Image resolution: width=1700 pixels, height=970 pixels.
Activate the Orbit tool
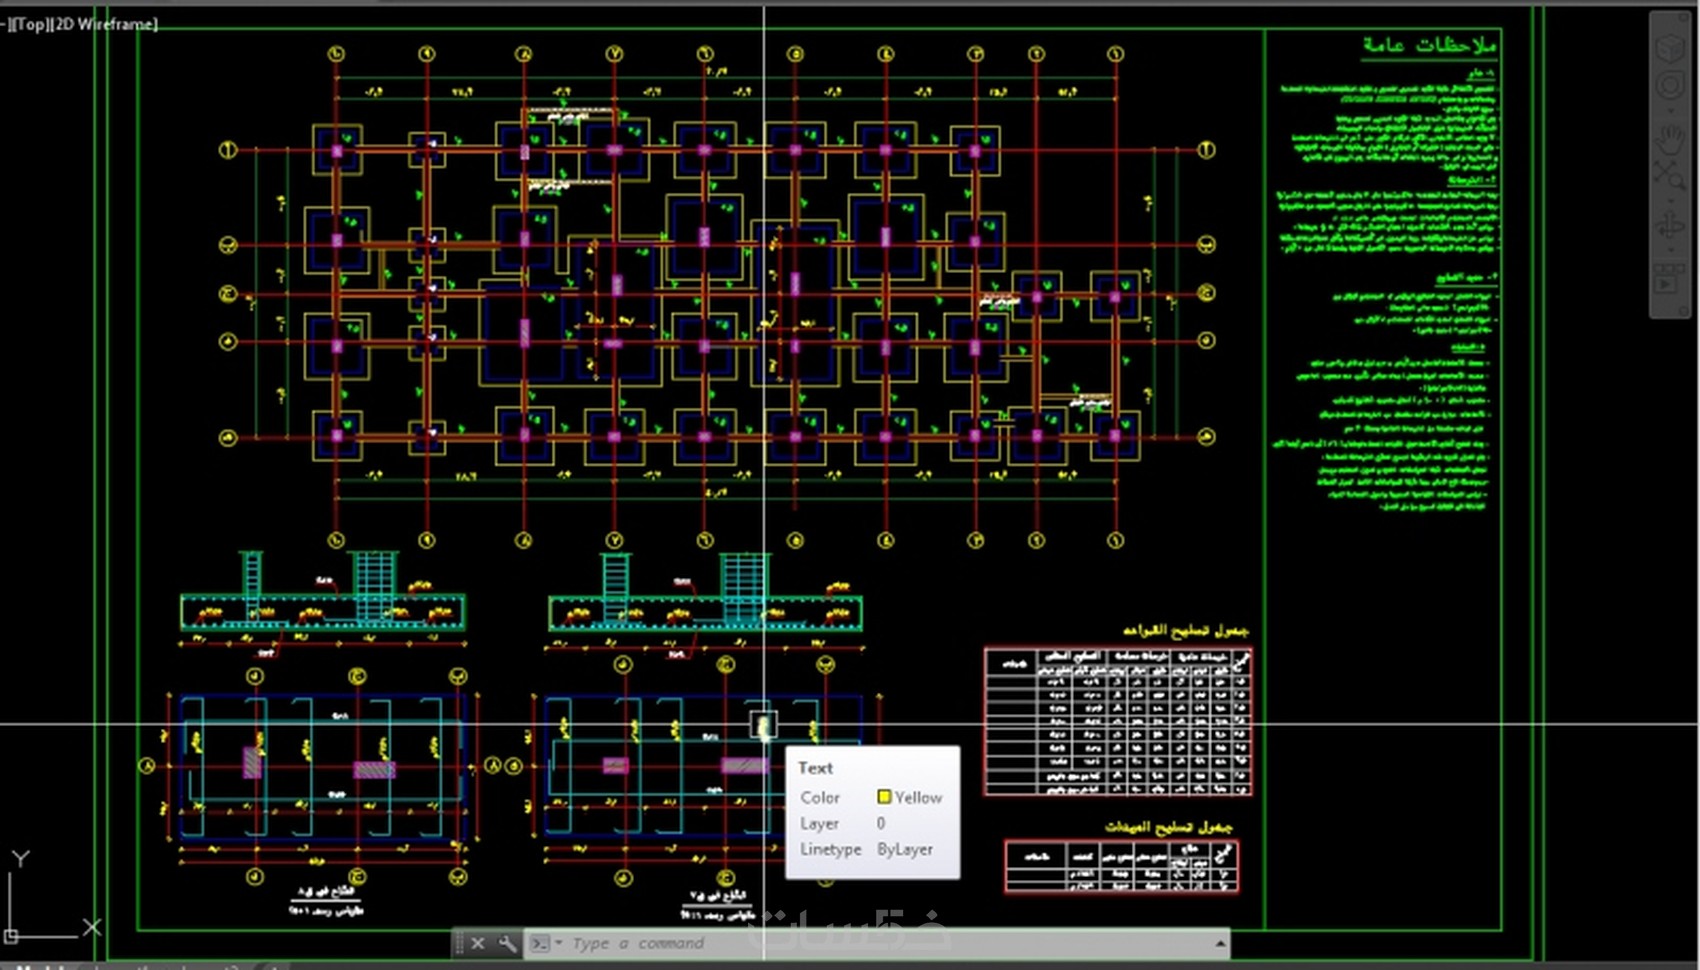[x=1670, y=226]
